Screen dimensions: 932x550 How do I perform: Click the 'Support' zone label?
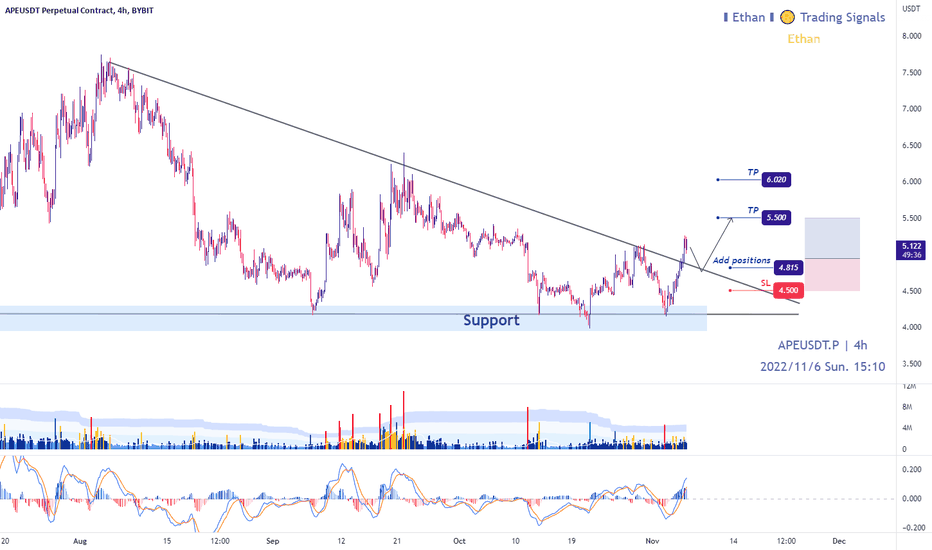pos(491,320)
